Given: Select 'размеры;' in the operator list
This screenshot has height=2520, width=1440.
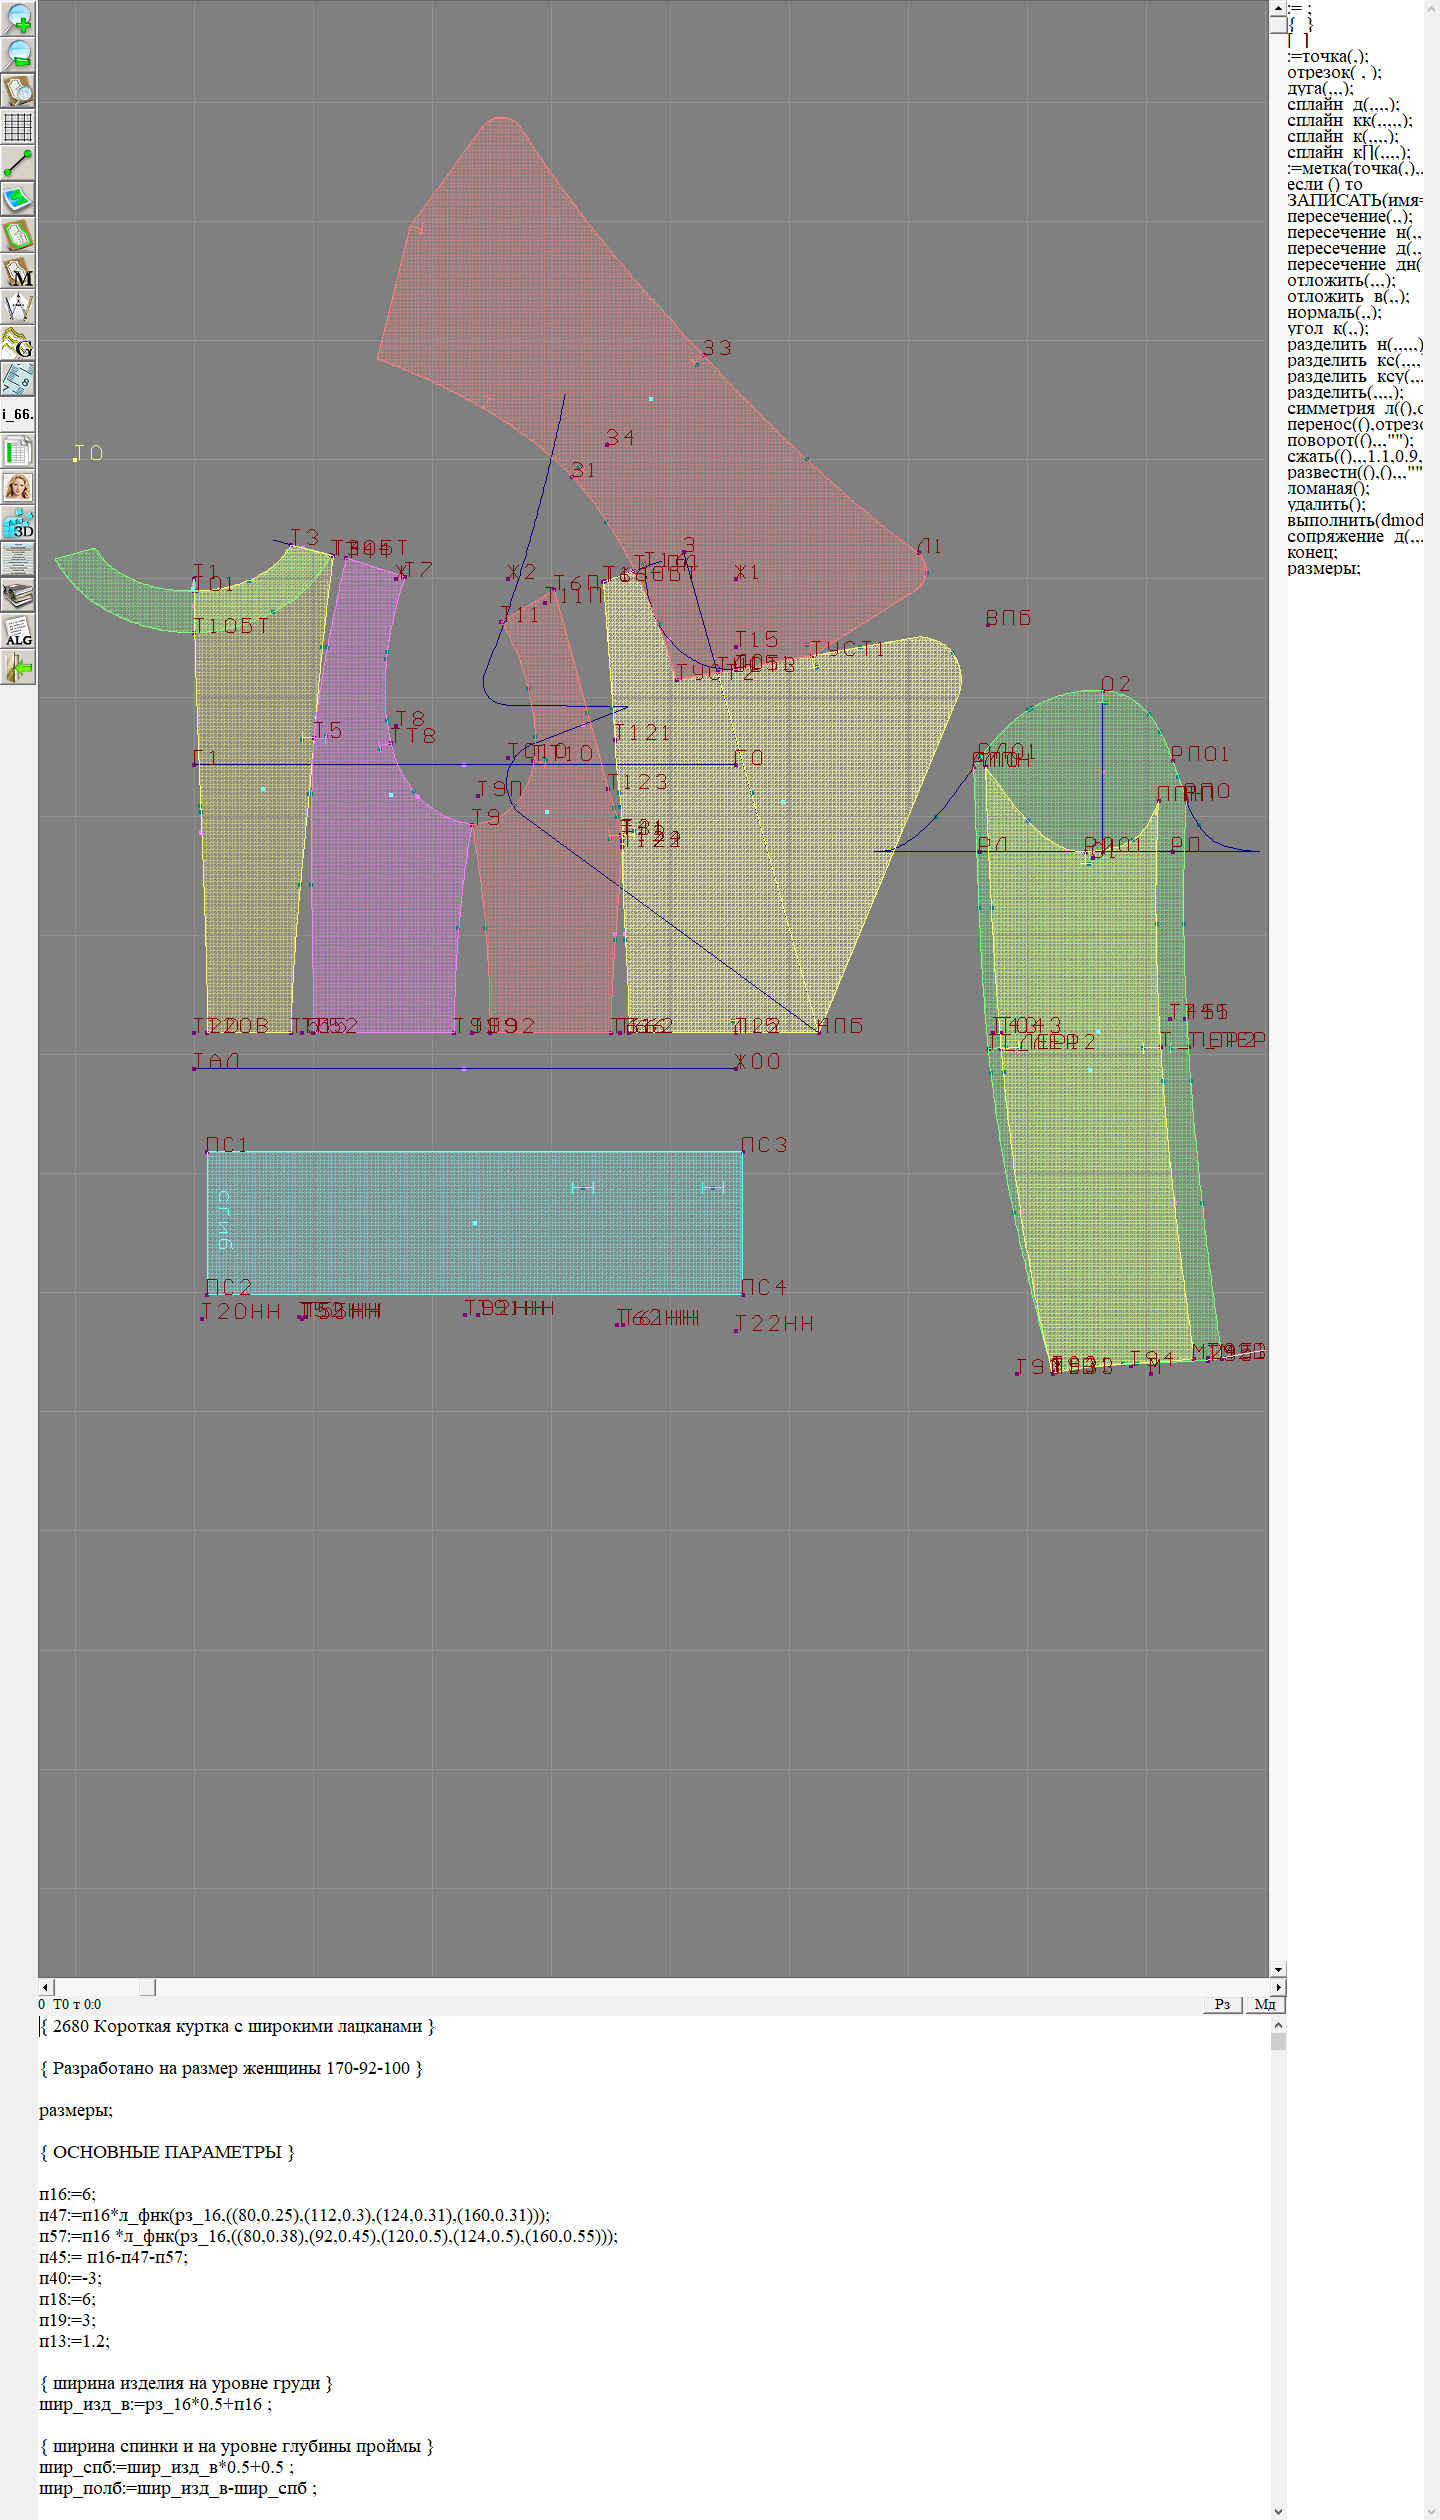Looking at the screenshot, I should (x=1323, y=568).
